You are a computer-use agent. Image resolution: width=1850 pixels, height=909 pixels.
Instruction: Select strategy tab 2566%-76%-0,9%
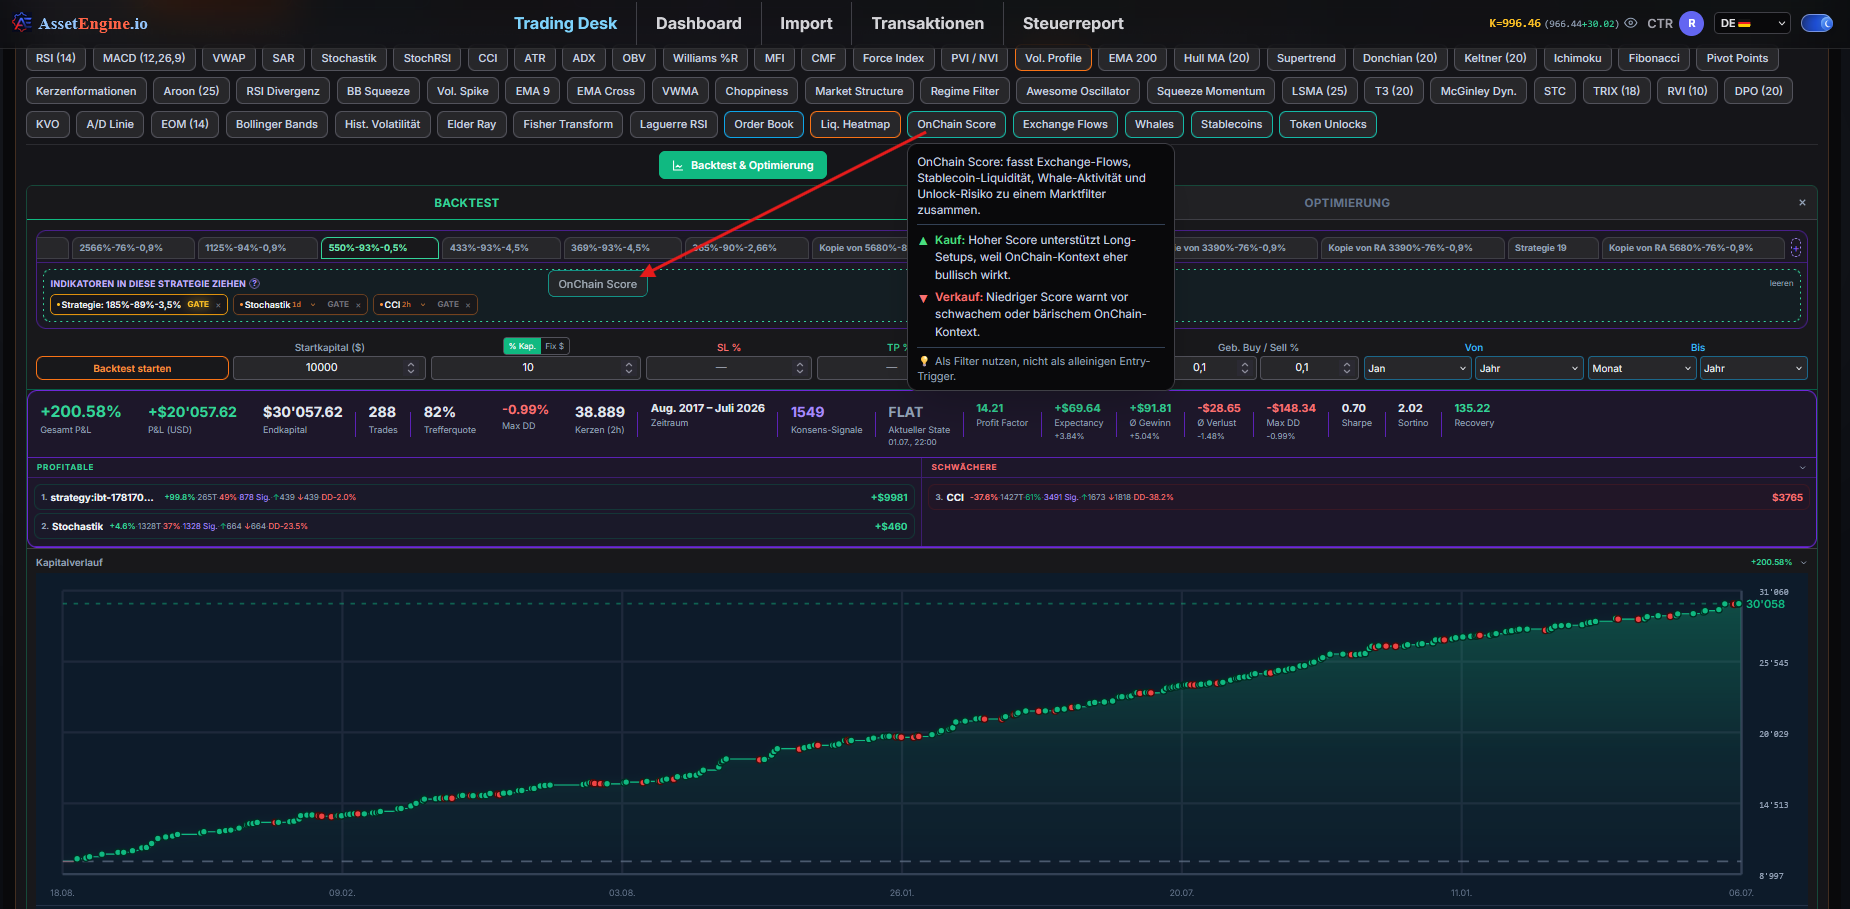[131, 248]
